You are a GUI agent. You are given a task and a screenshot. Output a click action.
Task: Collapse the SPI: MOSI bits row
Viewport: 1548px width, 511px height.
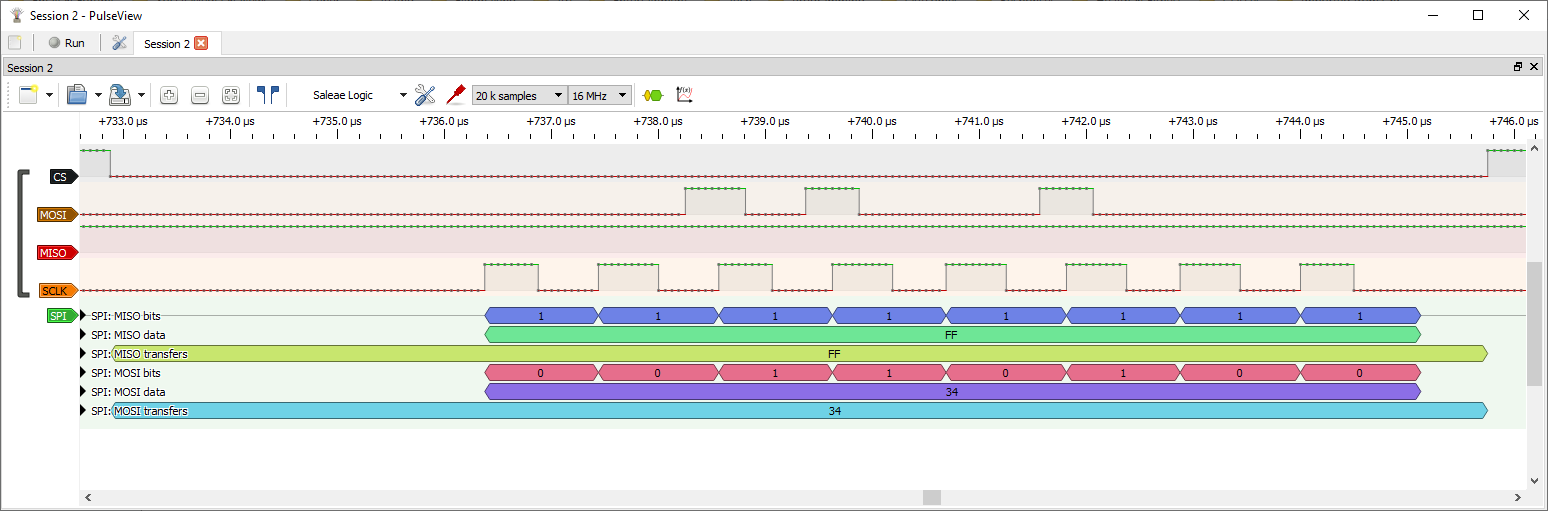point(84,373)
